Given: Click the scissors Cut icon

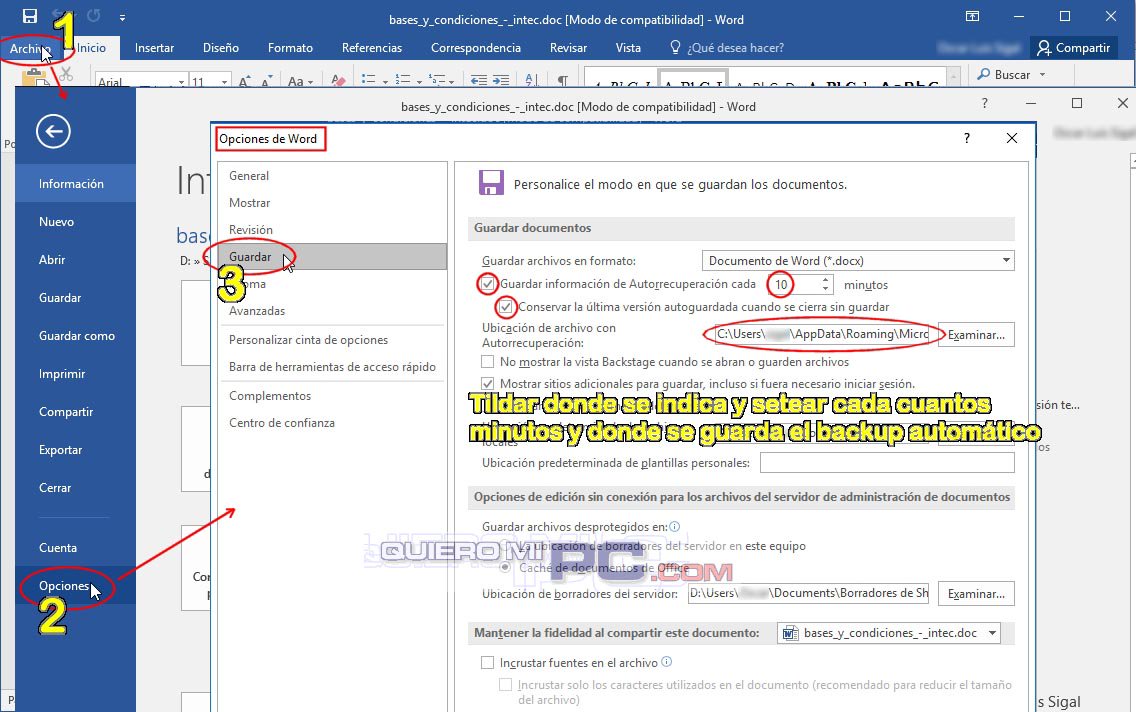Looking at the screenshot, I should pyautogui.click(x=66, y=75).
